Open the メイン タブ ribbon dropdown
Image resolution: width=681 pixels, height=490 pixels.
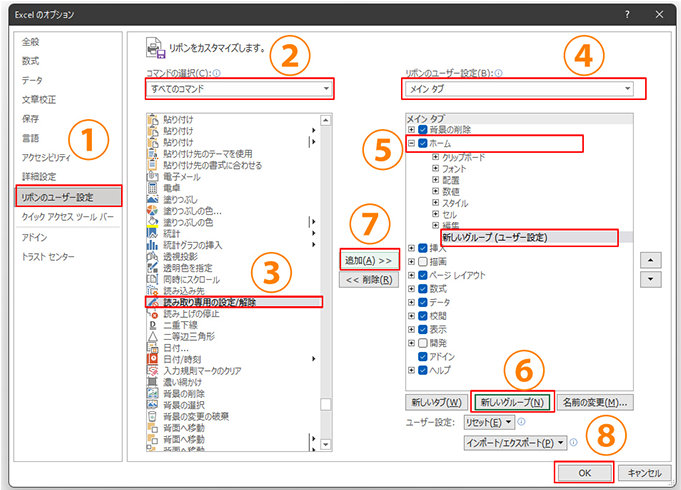pyautogui.click(x=519, y=89)
